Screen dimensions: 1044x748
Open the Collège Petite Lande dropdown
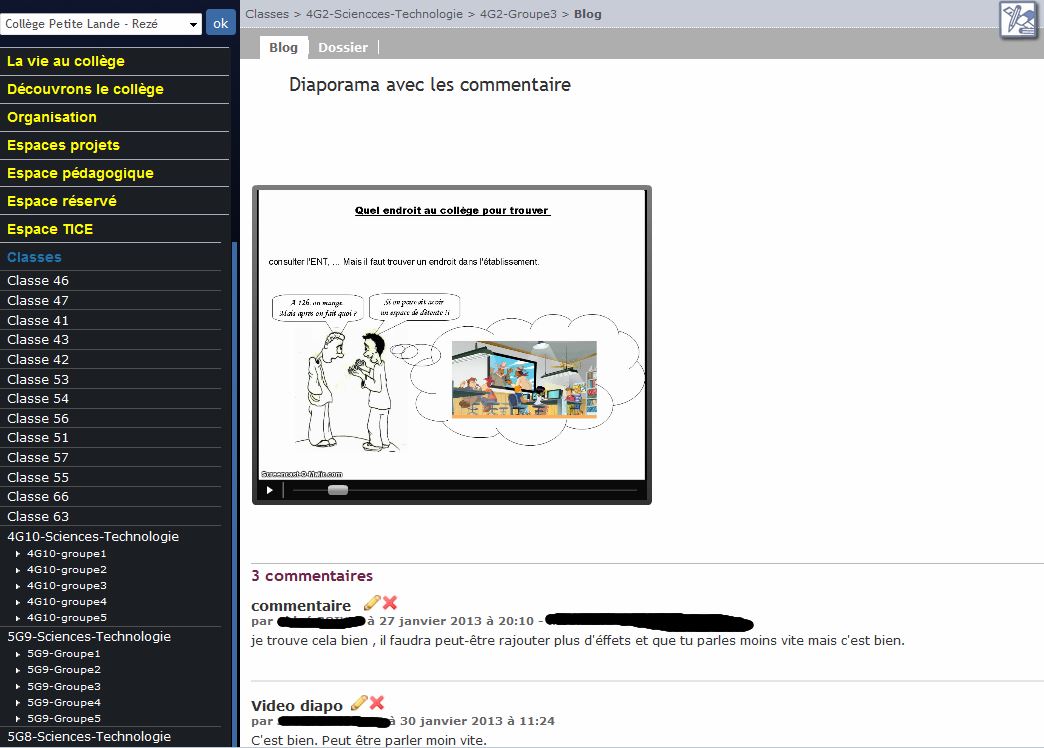pyautogui.click(x=101, y=24)
